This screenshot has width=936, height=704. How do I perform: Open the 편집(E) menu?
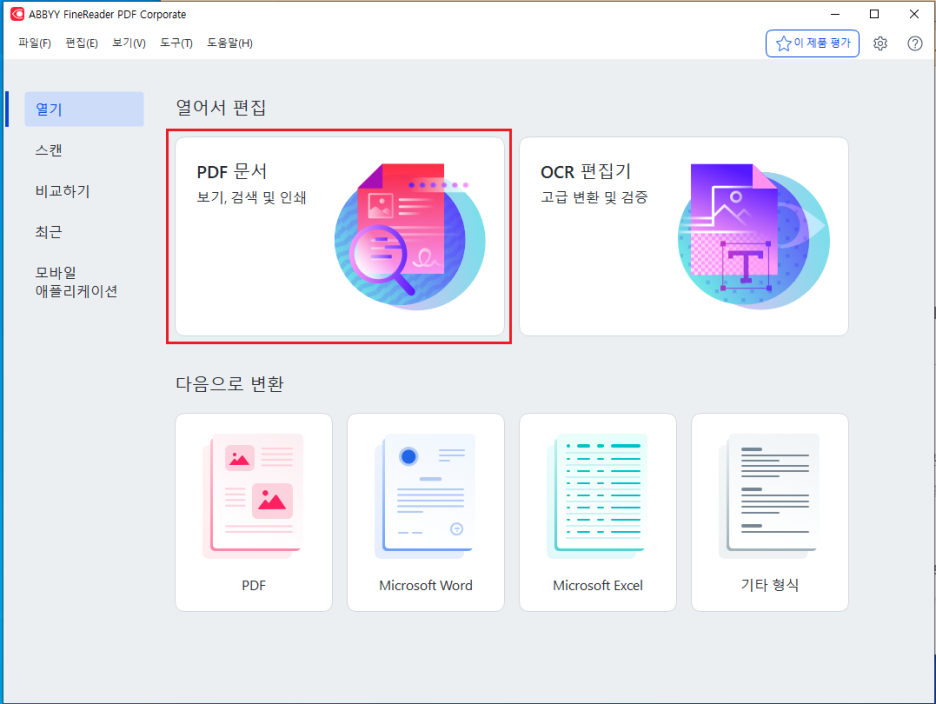pyautogui.click(x=82, y=43)
